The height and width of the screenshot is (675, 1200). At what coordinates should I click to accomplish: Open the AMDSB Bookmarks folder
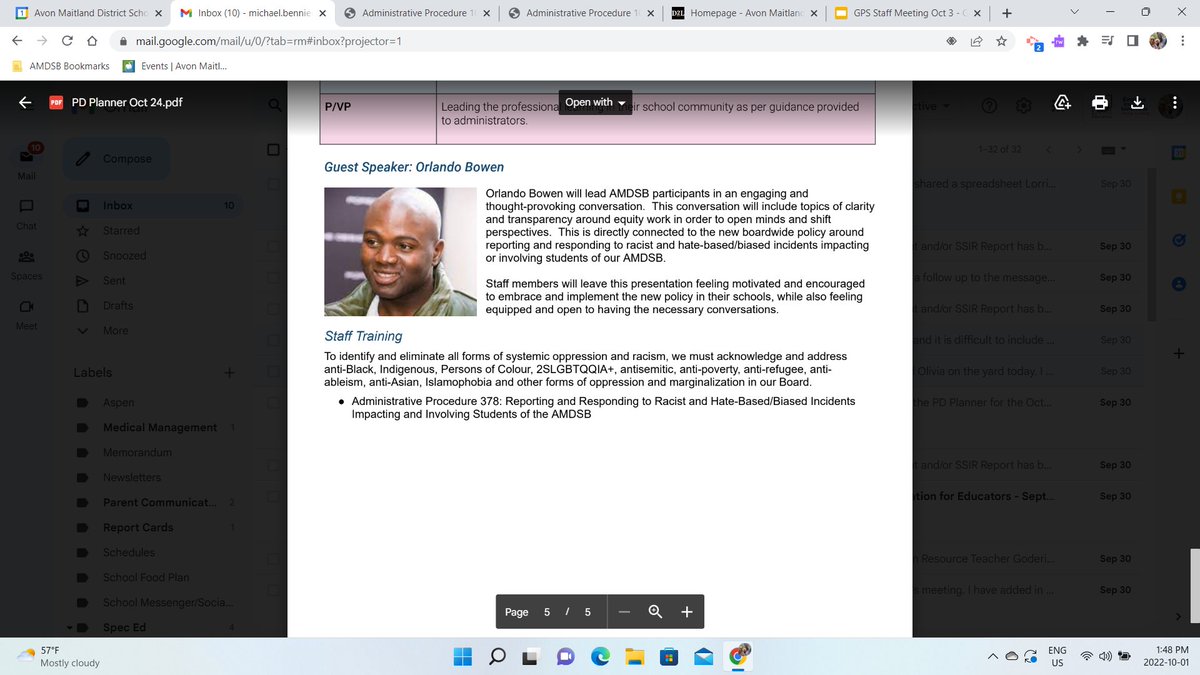pyautogui.click(x=60, y=67)
